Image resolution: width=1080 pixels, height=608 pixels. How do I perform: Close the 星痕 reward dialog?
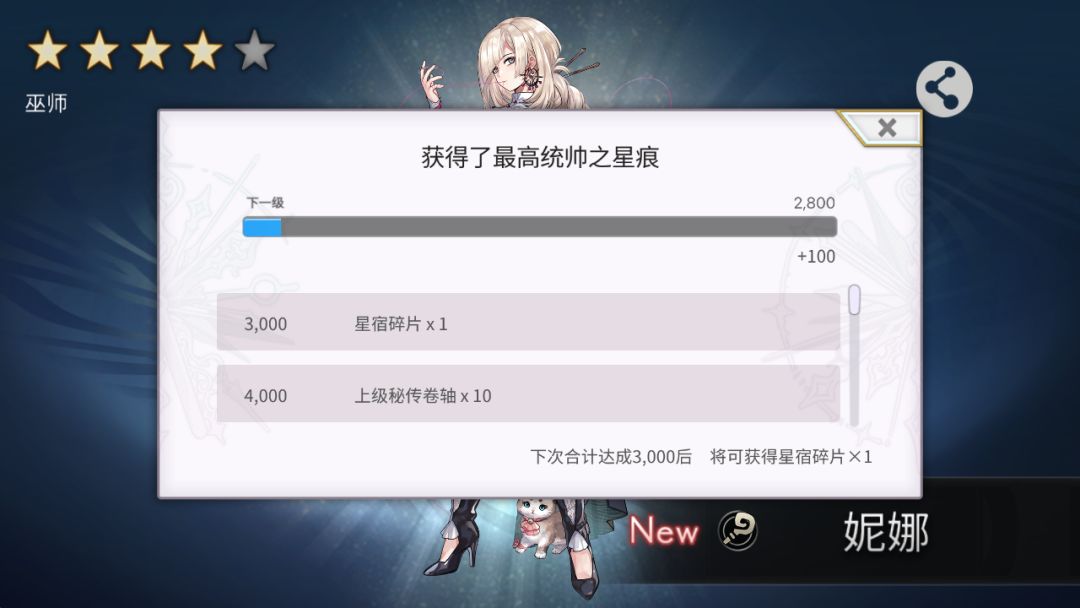[887, 127]
